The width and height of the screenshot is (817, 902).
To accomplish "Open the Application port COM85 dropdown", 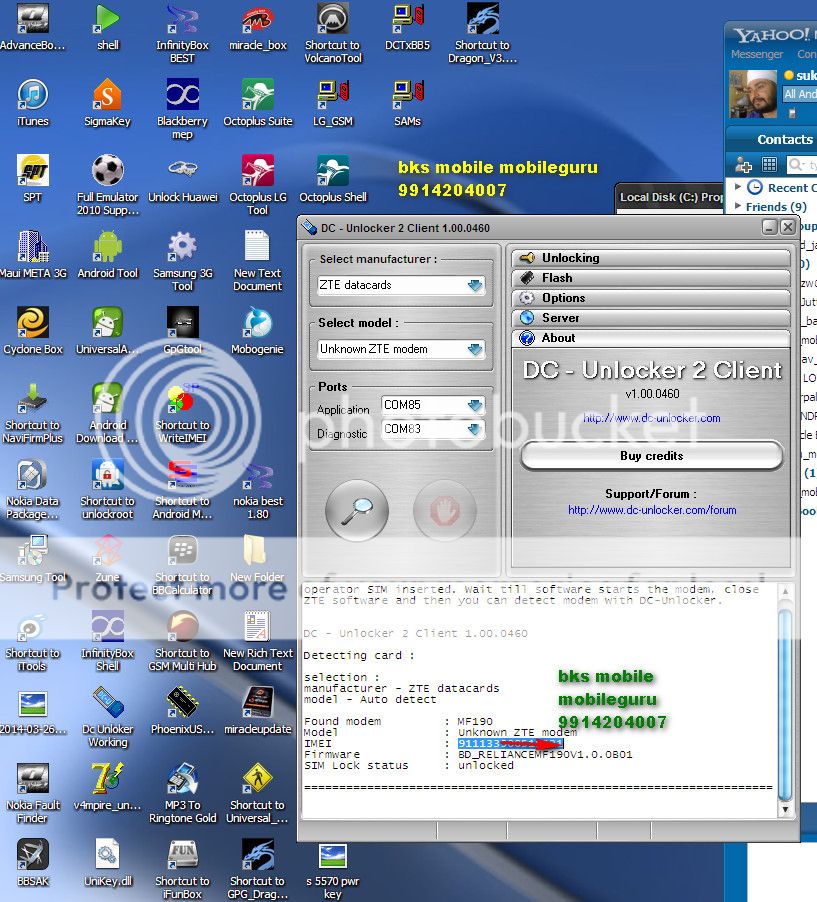I will pos(433,405).
